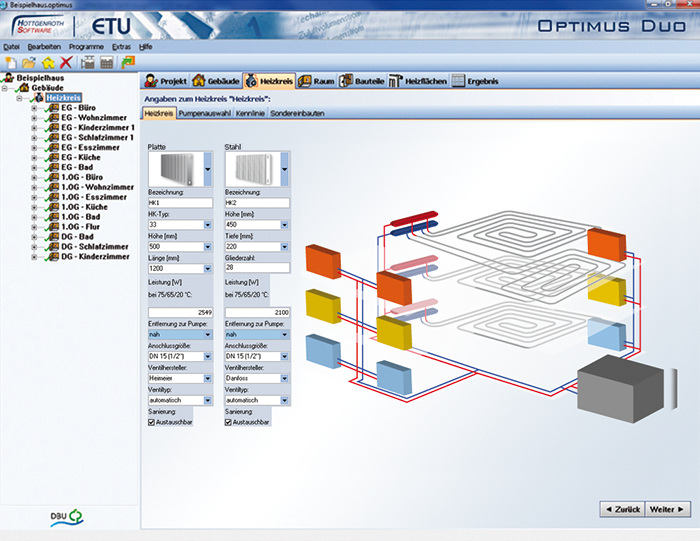Click the Gebäude house icon in tree
700x541 pixels.
24,87
